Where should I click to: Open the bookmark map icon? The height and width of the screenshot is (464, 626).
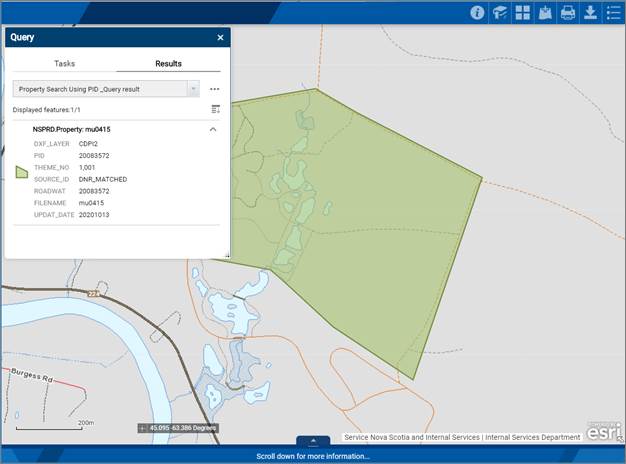545,13
